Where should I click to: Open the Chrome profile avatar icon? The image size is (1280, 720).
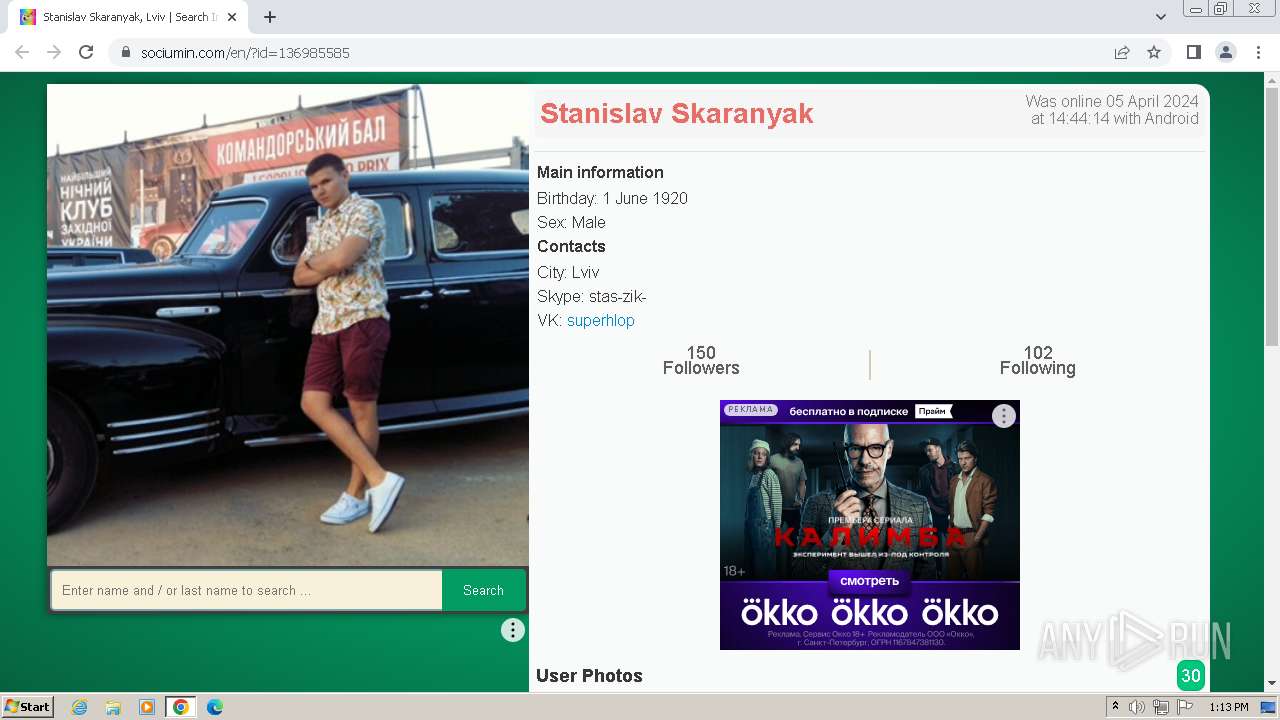1226,52
